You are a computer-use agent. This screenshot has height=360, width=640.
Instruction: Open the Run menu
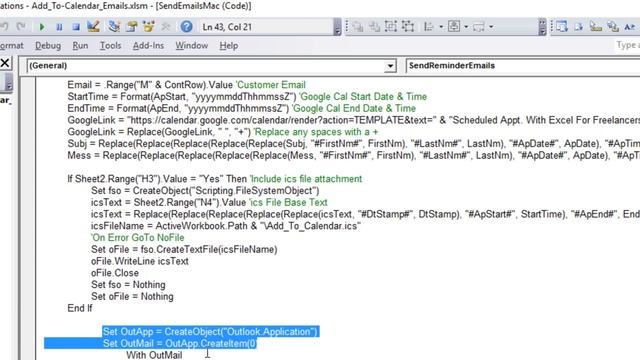tap(80, 46)
